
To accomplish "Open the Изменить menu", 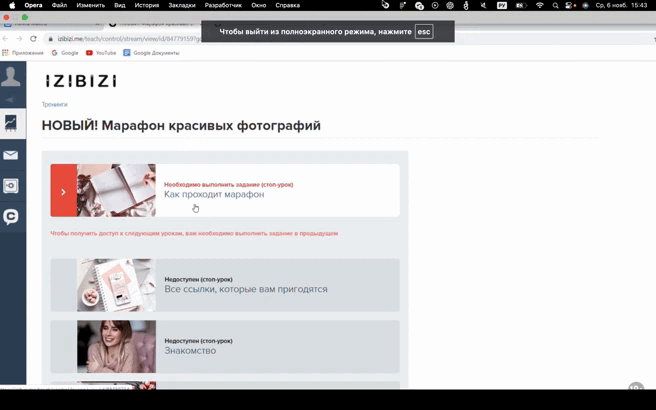I will click(x=90, y=5).
